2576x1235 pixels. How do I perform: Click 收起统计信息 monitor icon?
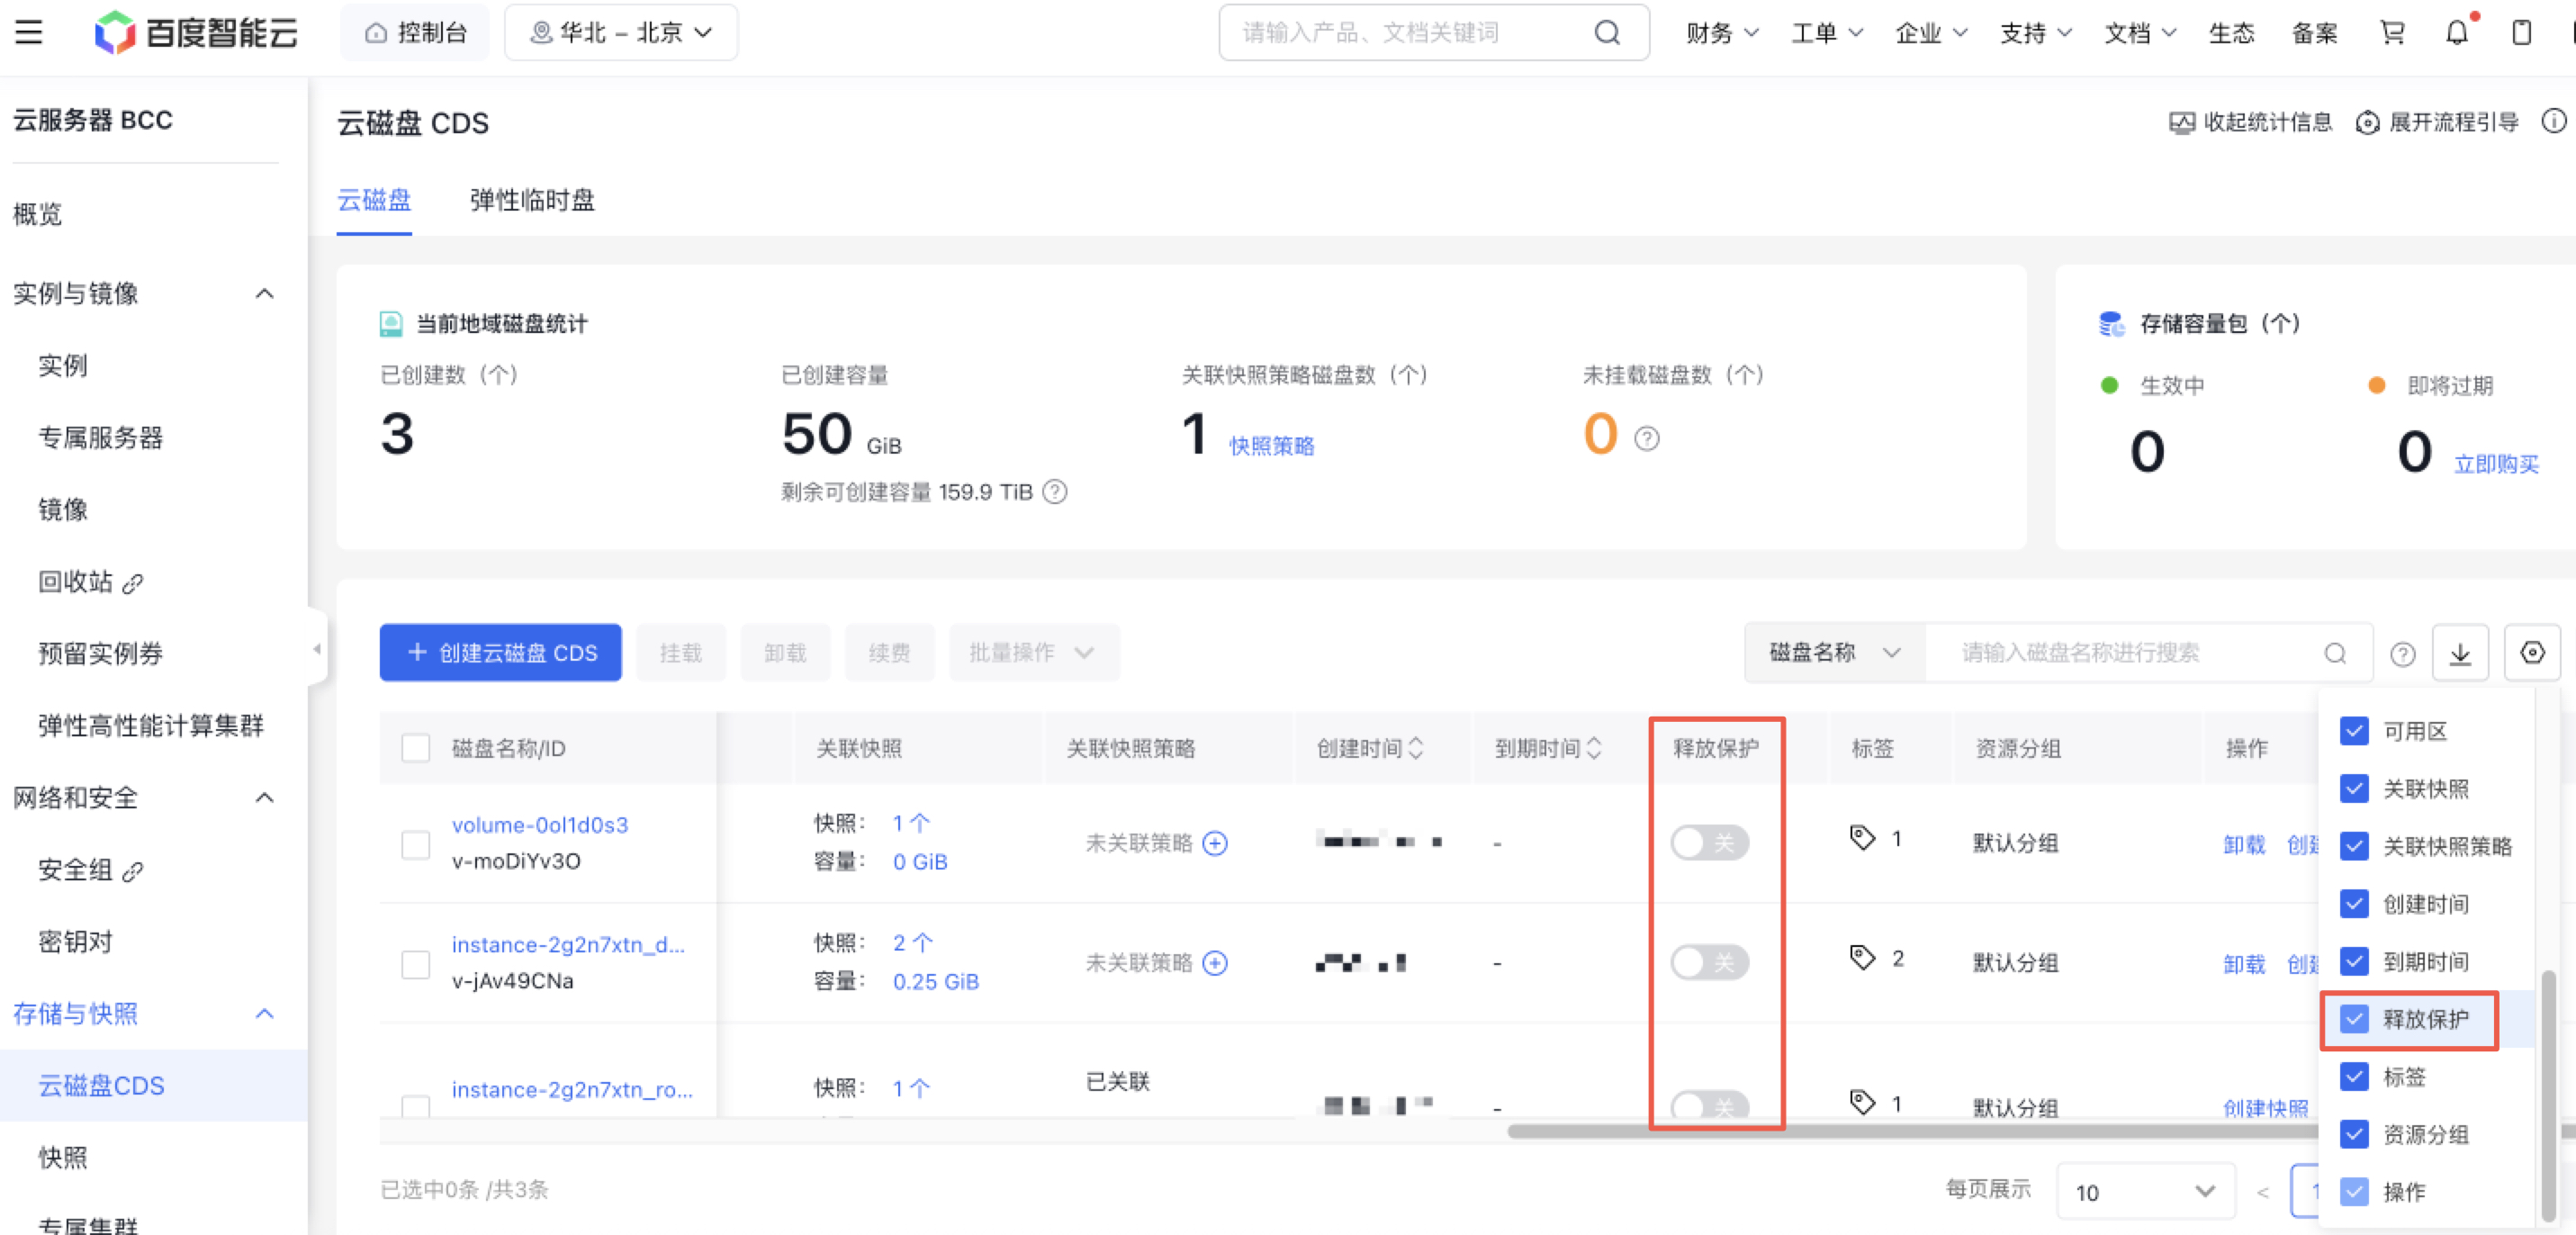click(x=2181, y=122)
